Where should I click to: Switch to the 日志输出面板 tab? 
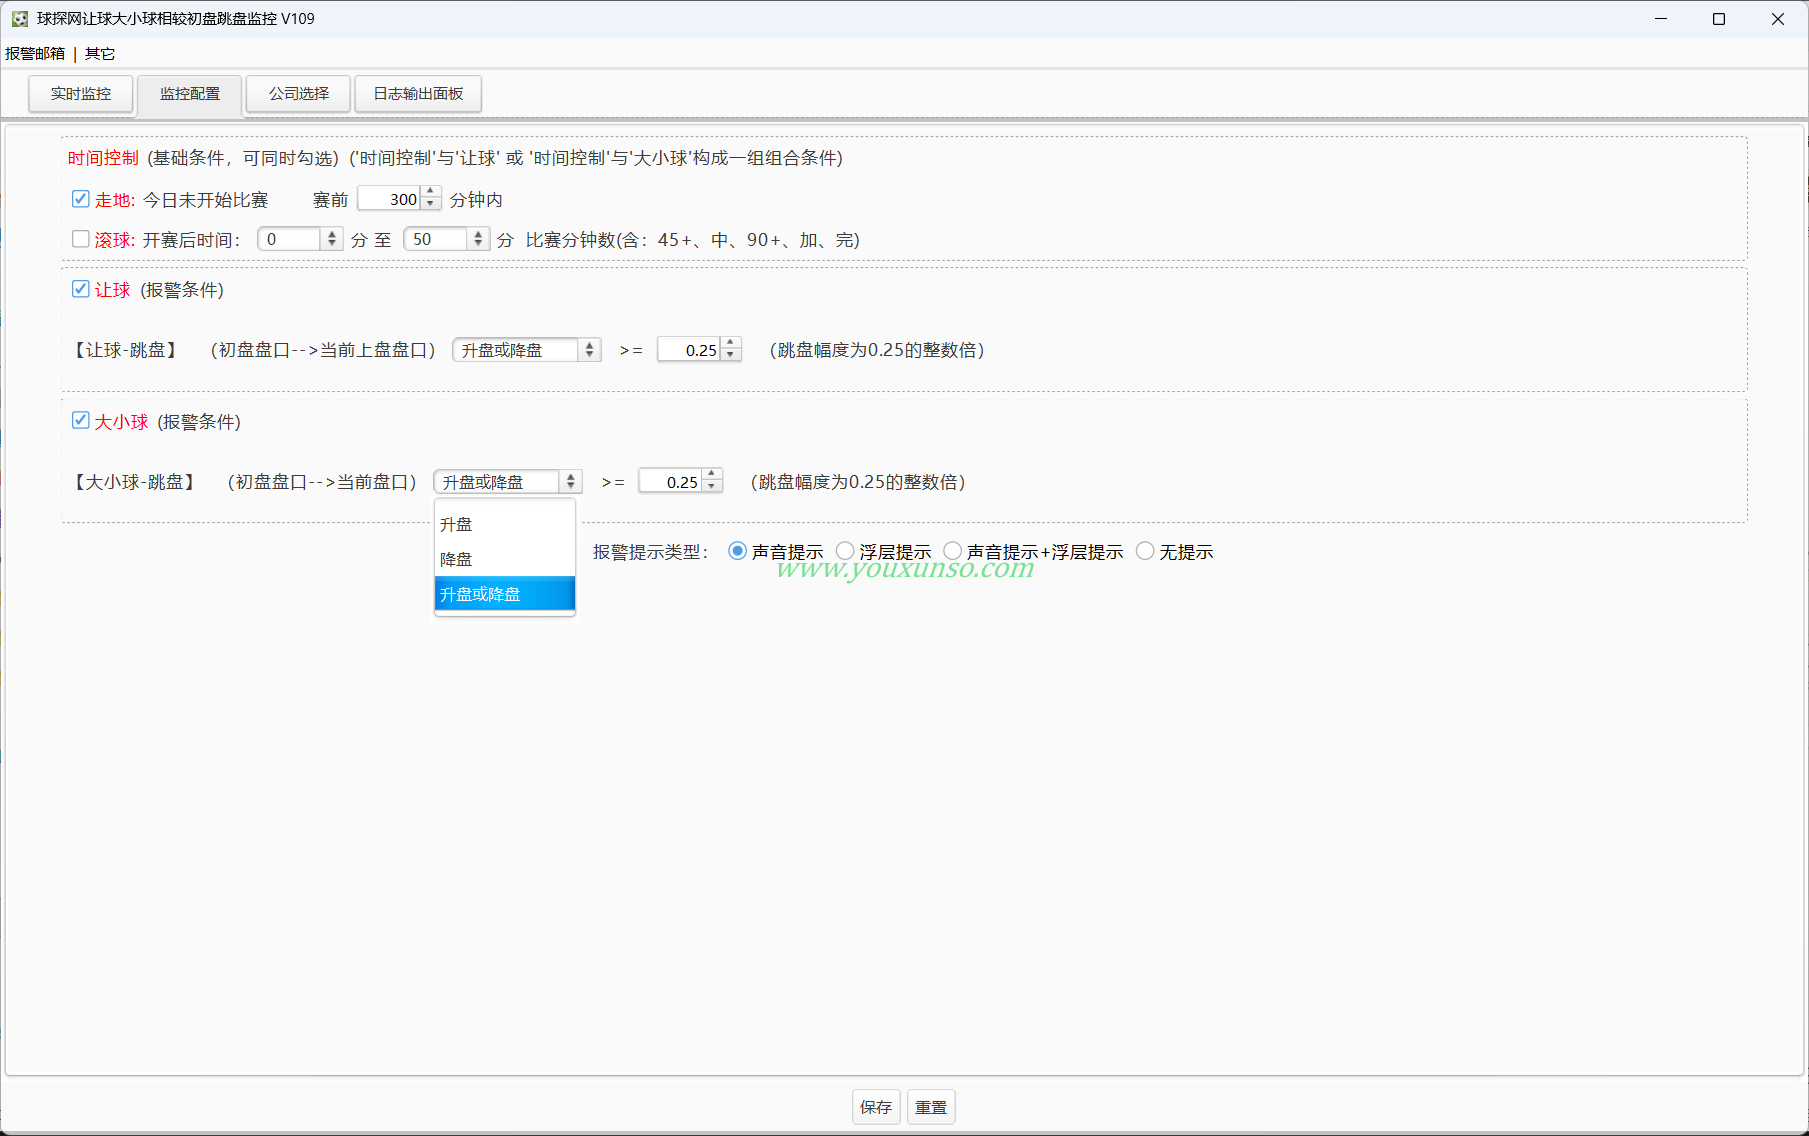pyautogui.click(x=418, y=94)
